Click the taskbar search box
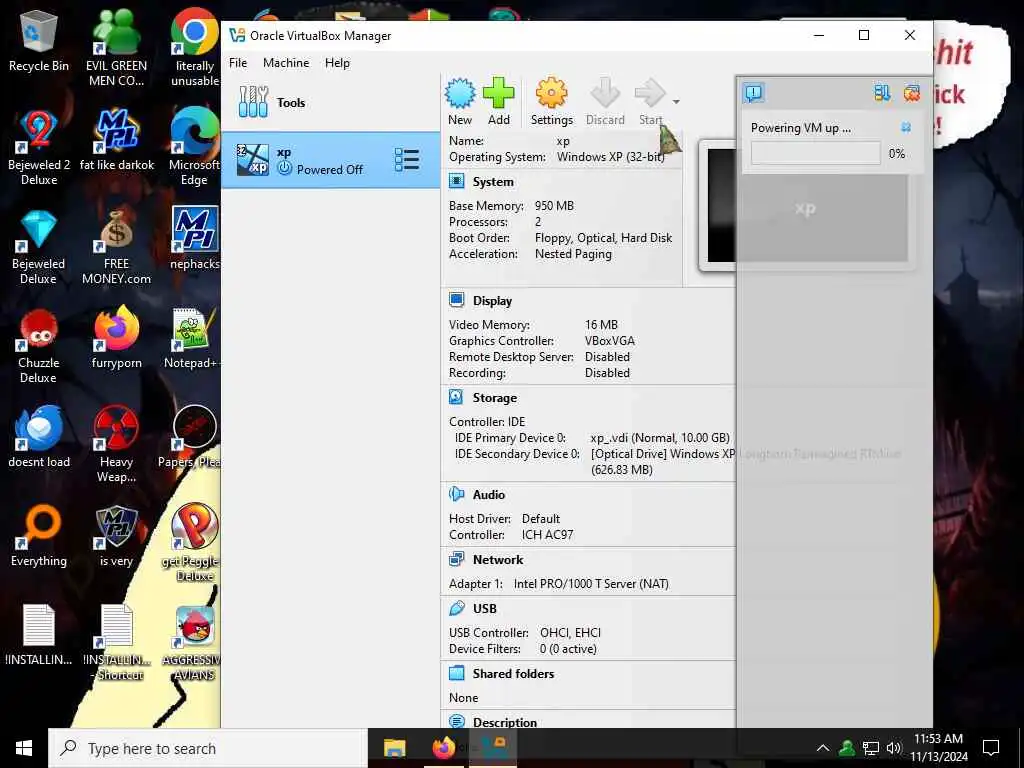Screen dimensions: 1024x768 pos(208,748)
